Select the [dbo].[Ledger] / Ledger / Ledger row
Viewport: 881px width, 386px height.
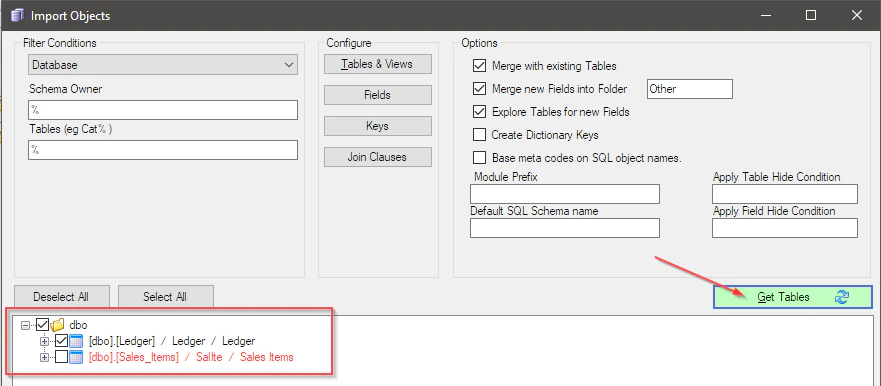pyautogui.click(x=172, y=341)
